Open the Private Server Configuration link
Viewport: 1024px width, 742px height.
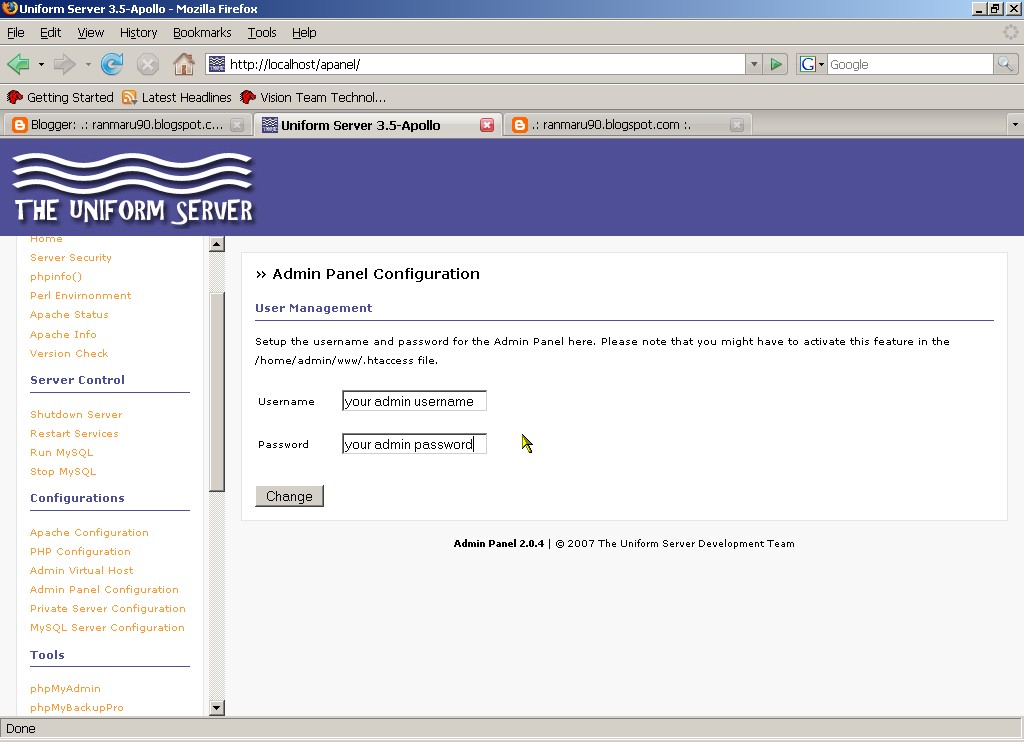tap(108, 608)
